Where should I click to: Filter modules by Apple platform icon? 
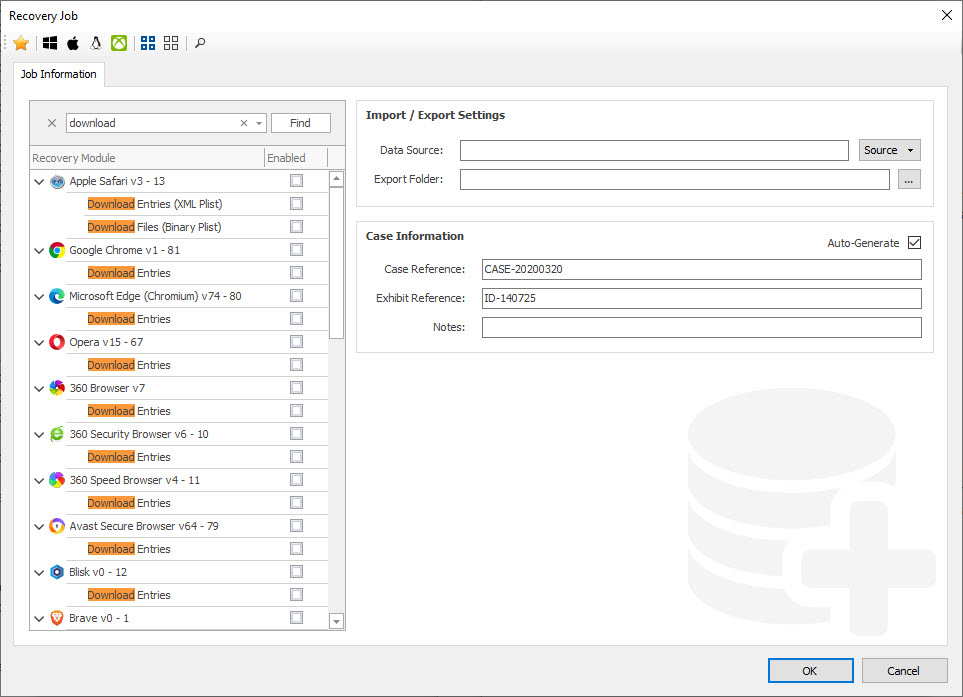click(x=73, y=43)
